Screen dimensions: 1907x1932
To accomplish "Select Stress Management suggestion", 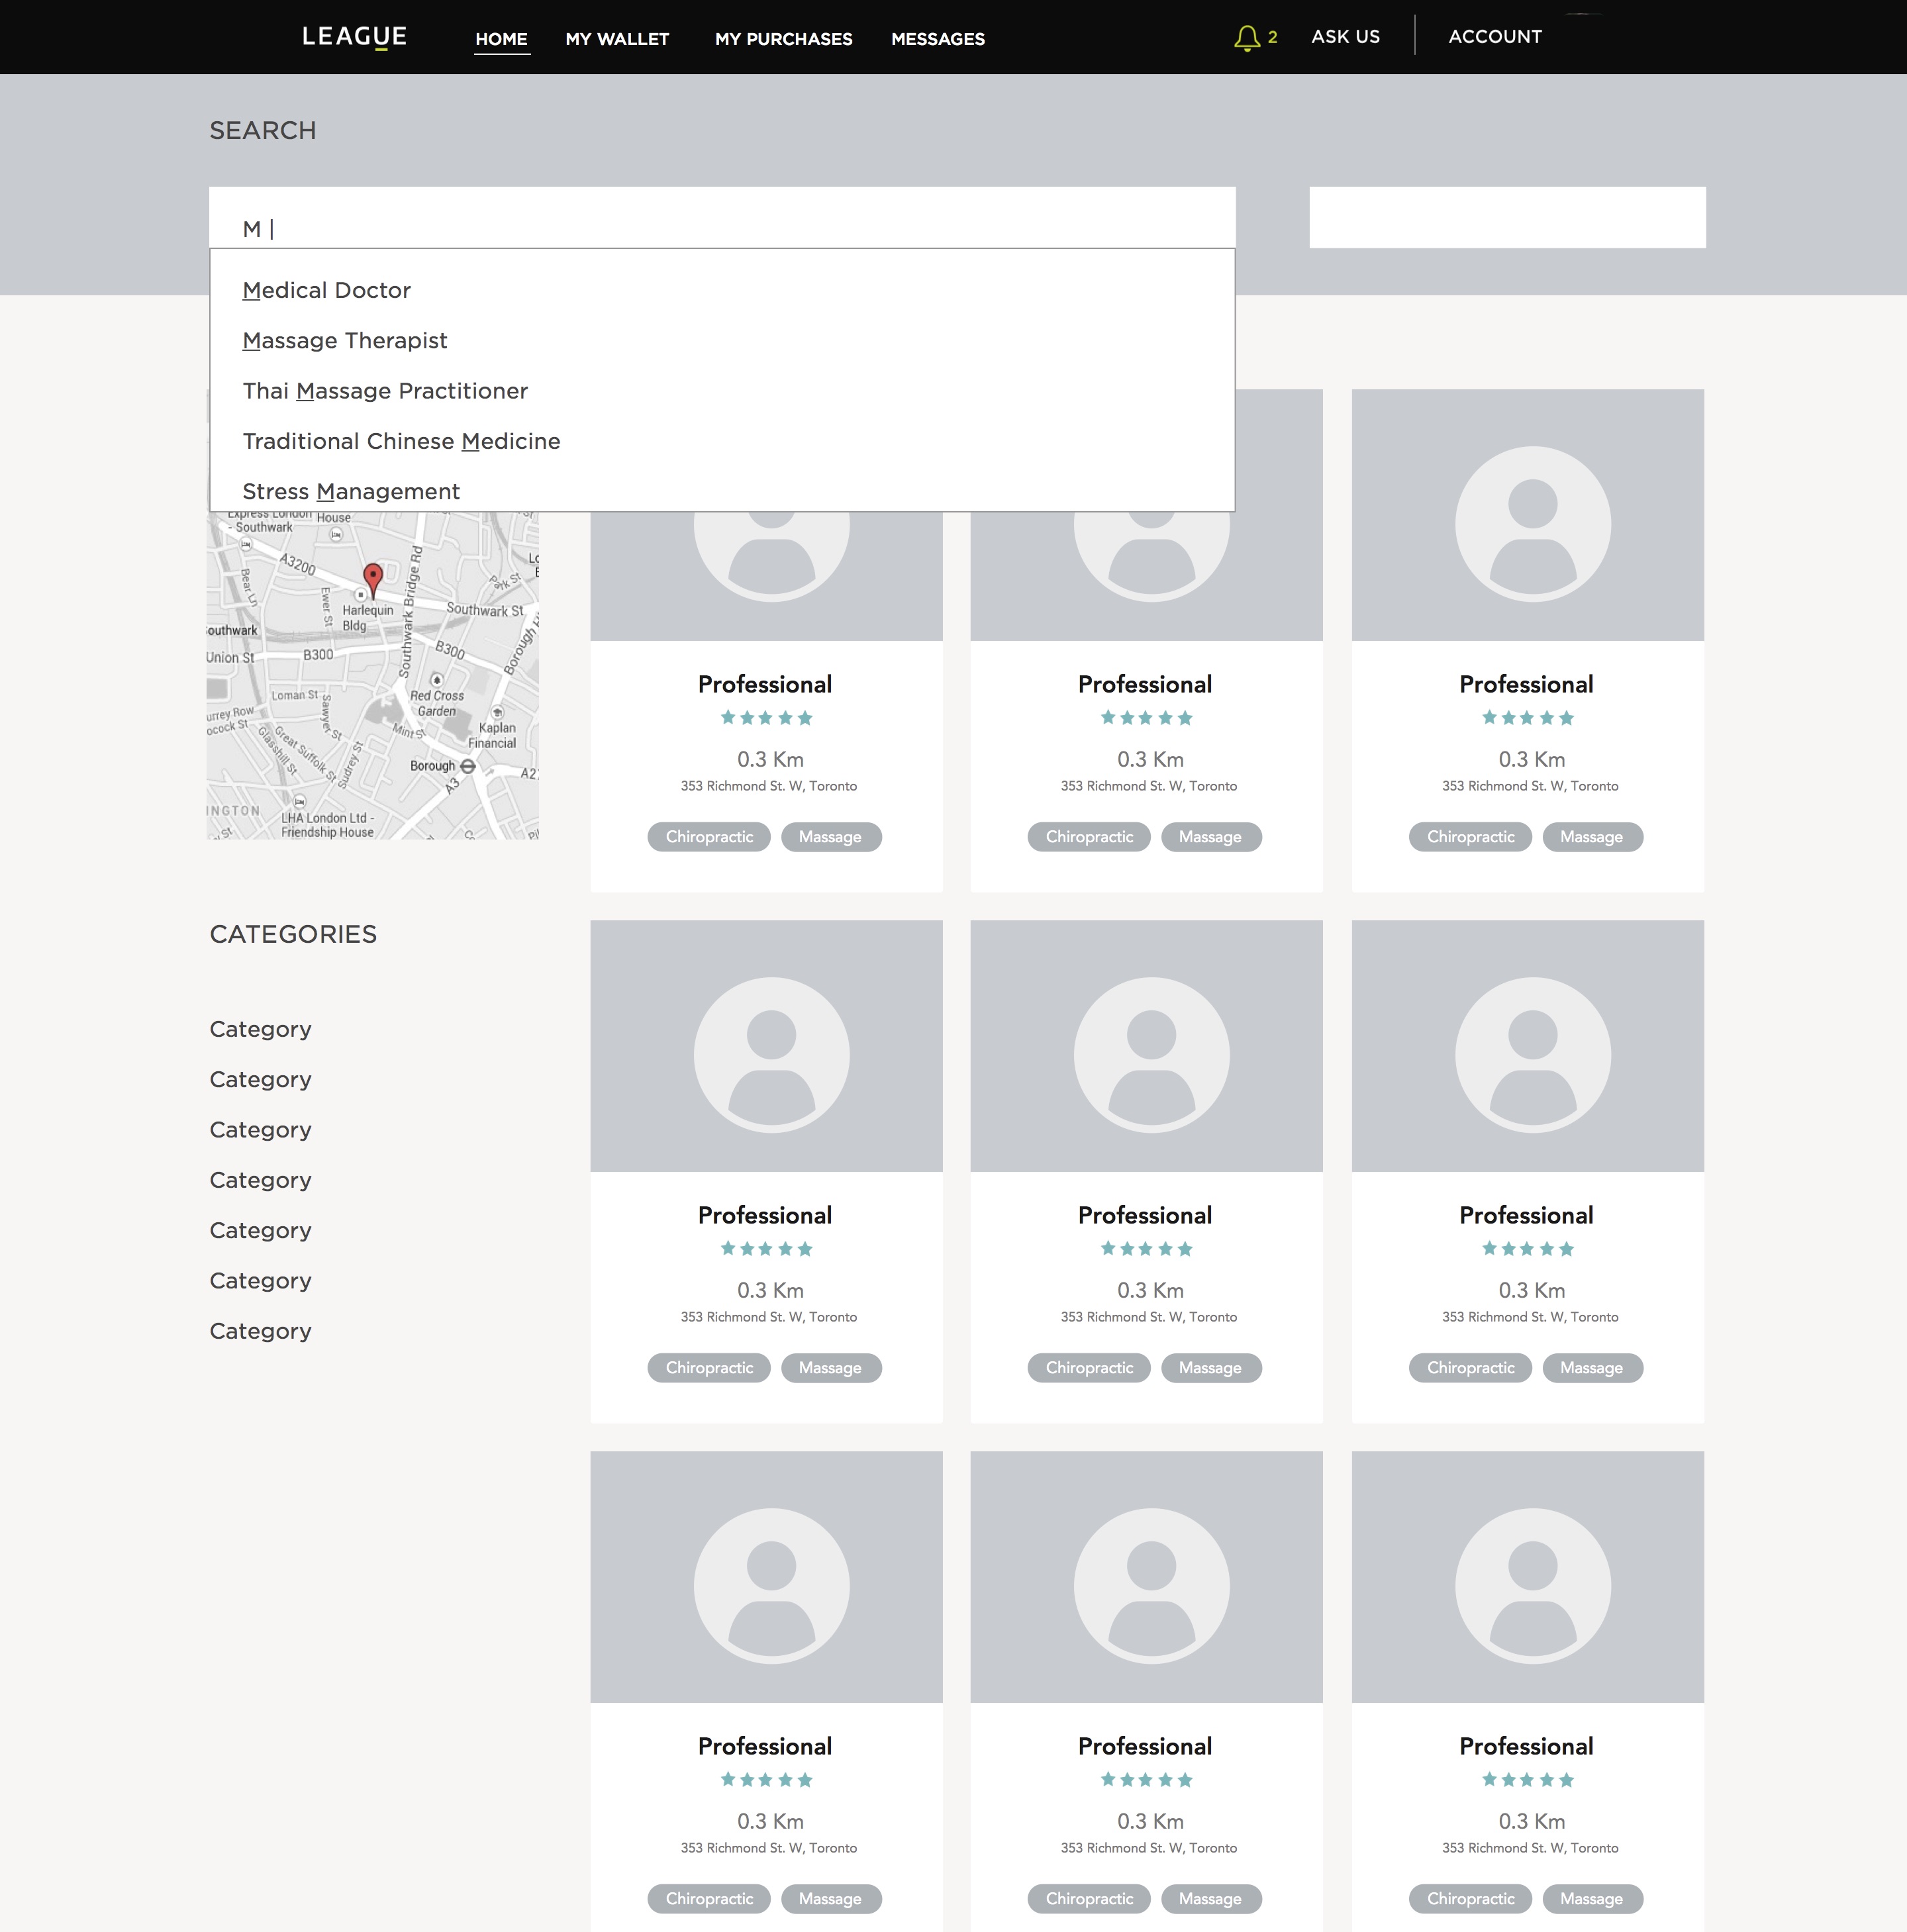I will 351,492.
